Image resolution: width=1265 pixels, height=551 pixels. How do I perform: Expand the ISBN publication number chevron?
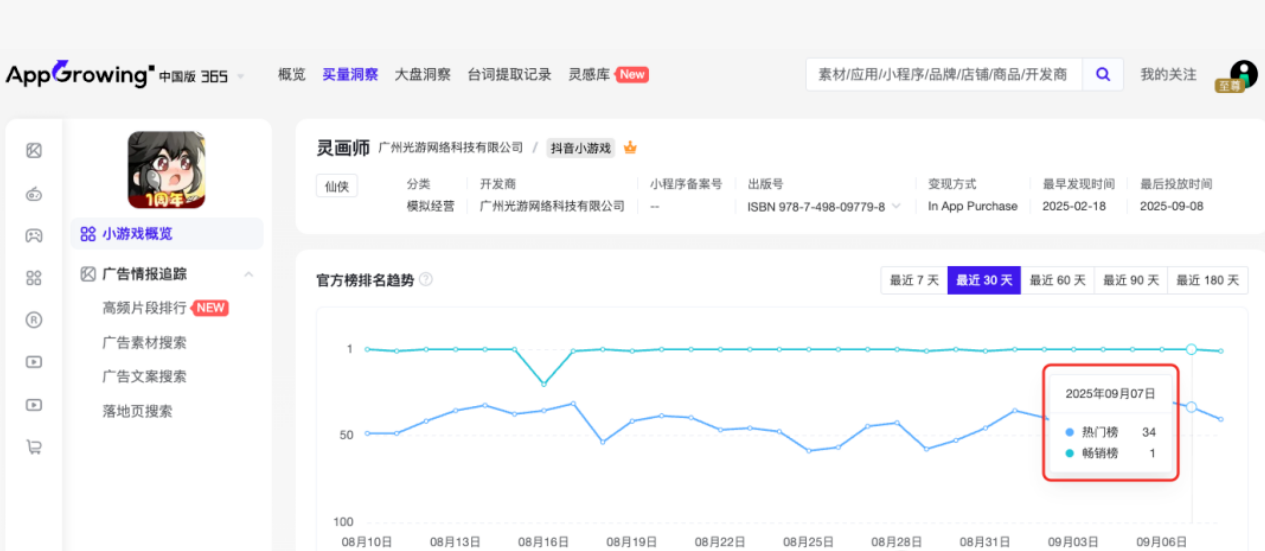896,206
